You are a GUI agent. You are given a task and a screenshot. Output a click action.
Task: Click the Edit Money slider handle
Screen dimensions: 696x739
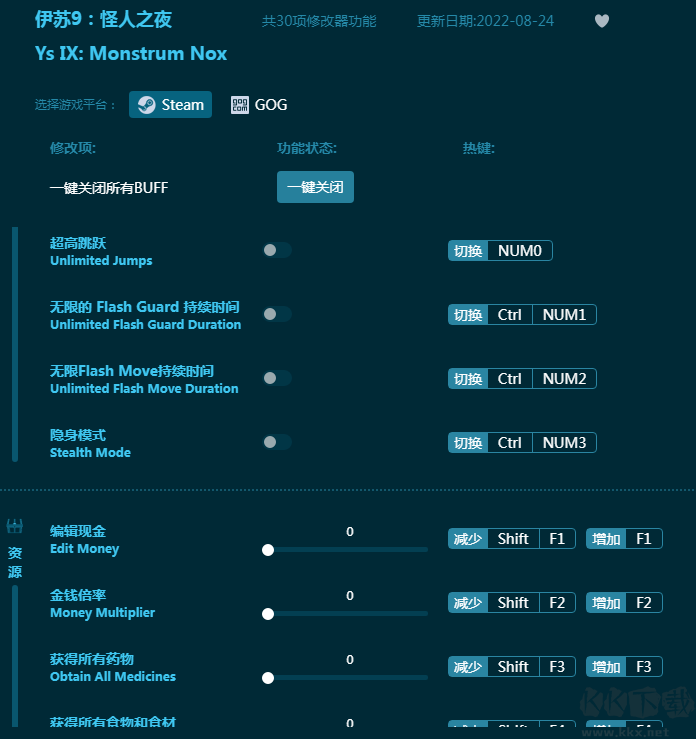click(268, 550)
